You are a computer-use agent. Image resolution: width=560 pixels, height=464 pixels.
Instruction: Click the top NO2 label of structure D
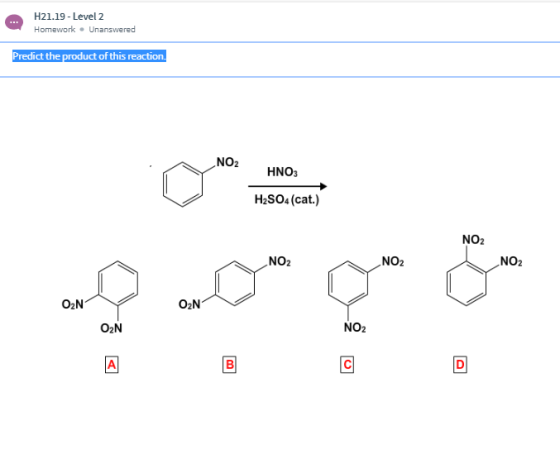point(473,240)
